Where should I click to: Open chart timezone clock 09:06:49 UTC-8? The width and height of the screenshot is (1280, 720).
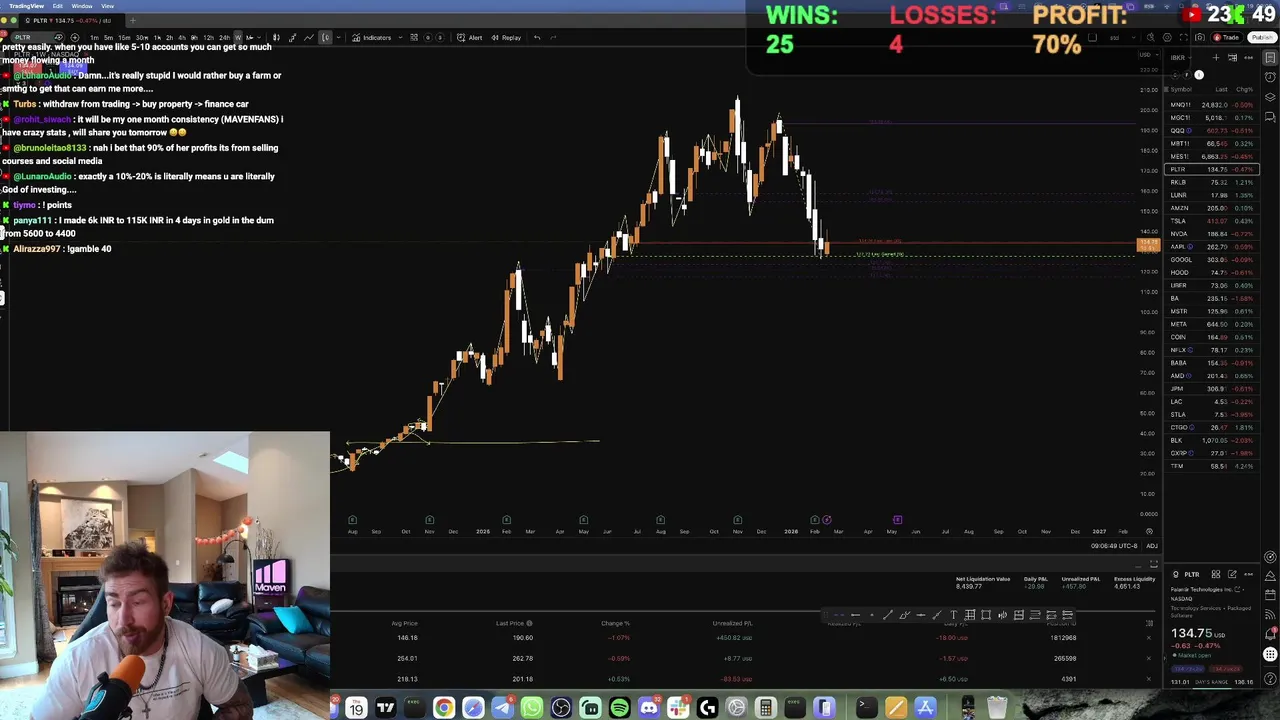1114,546
